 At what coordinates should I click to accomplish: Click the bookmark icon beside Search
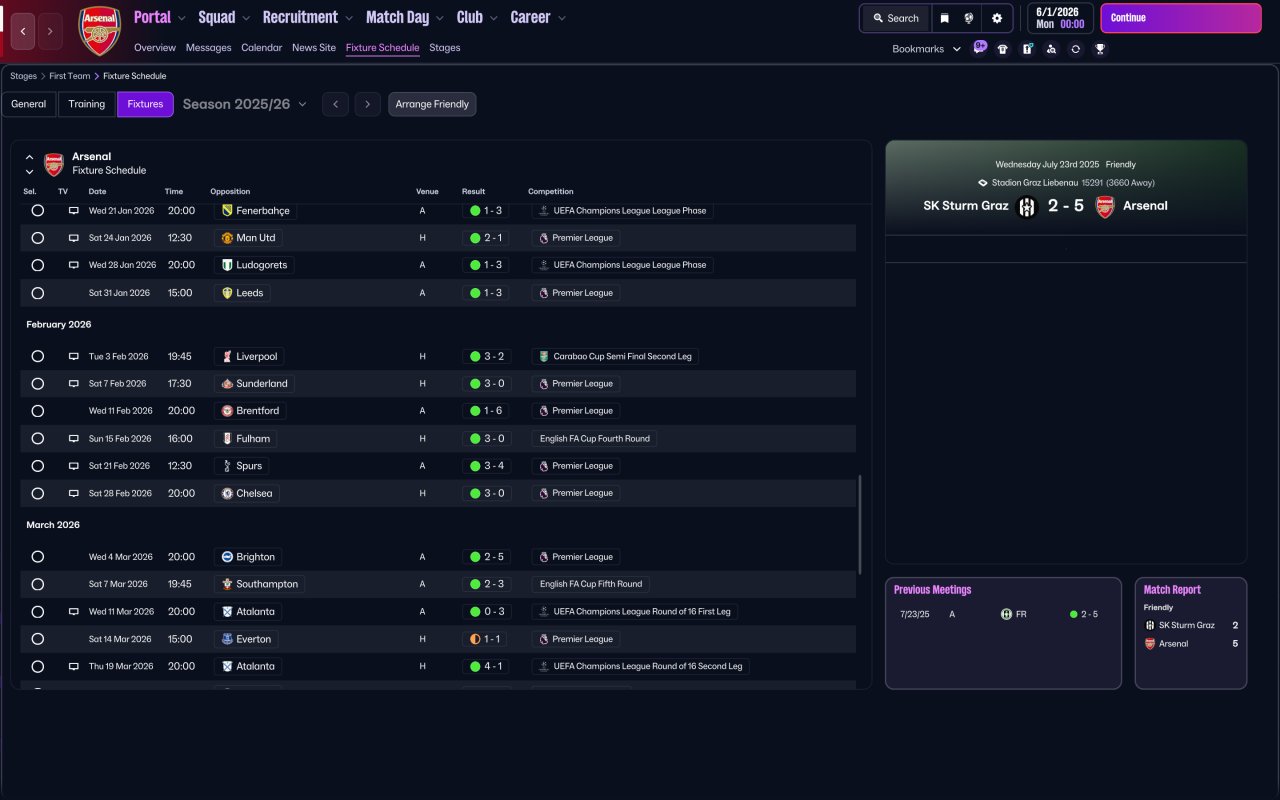[944, 18]
